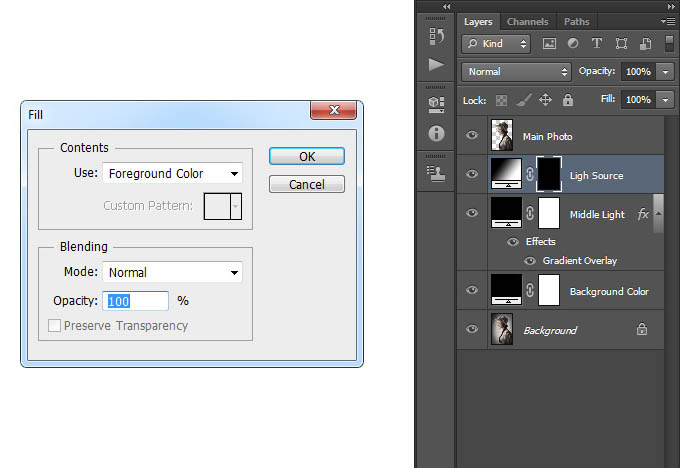
Task: Enable Preserve Transparency checkbox
Action: [54, 326]
